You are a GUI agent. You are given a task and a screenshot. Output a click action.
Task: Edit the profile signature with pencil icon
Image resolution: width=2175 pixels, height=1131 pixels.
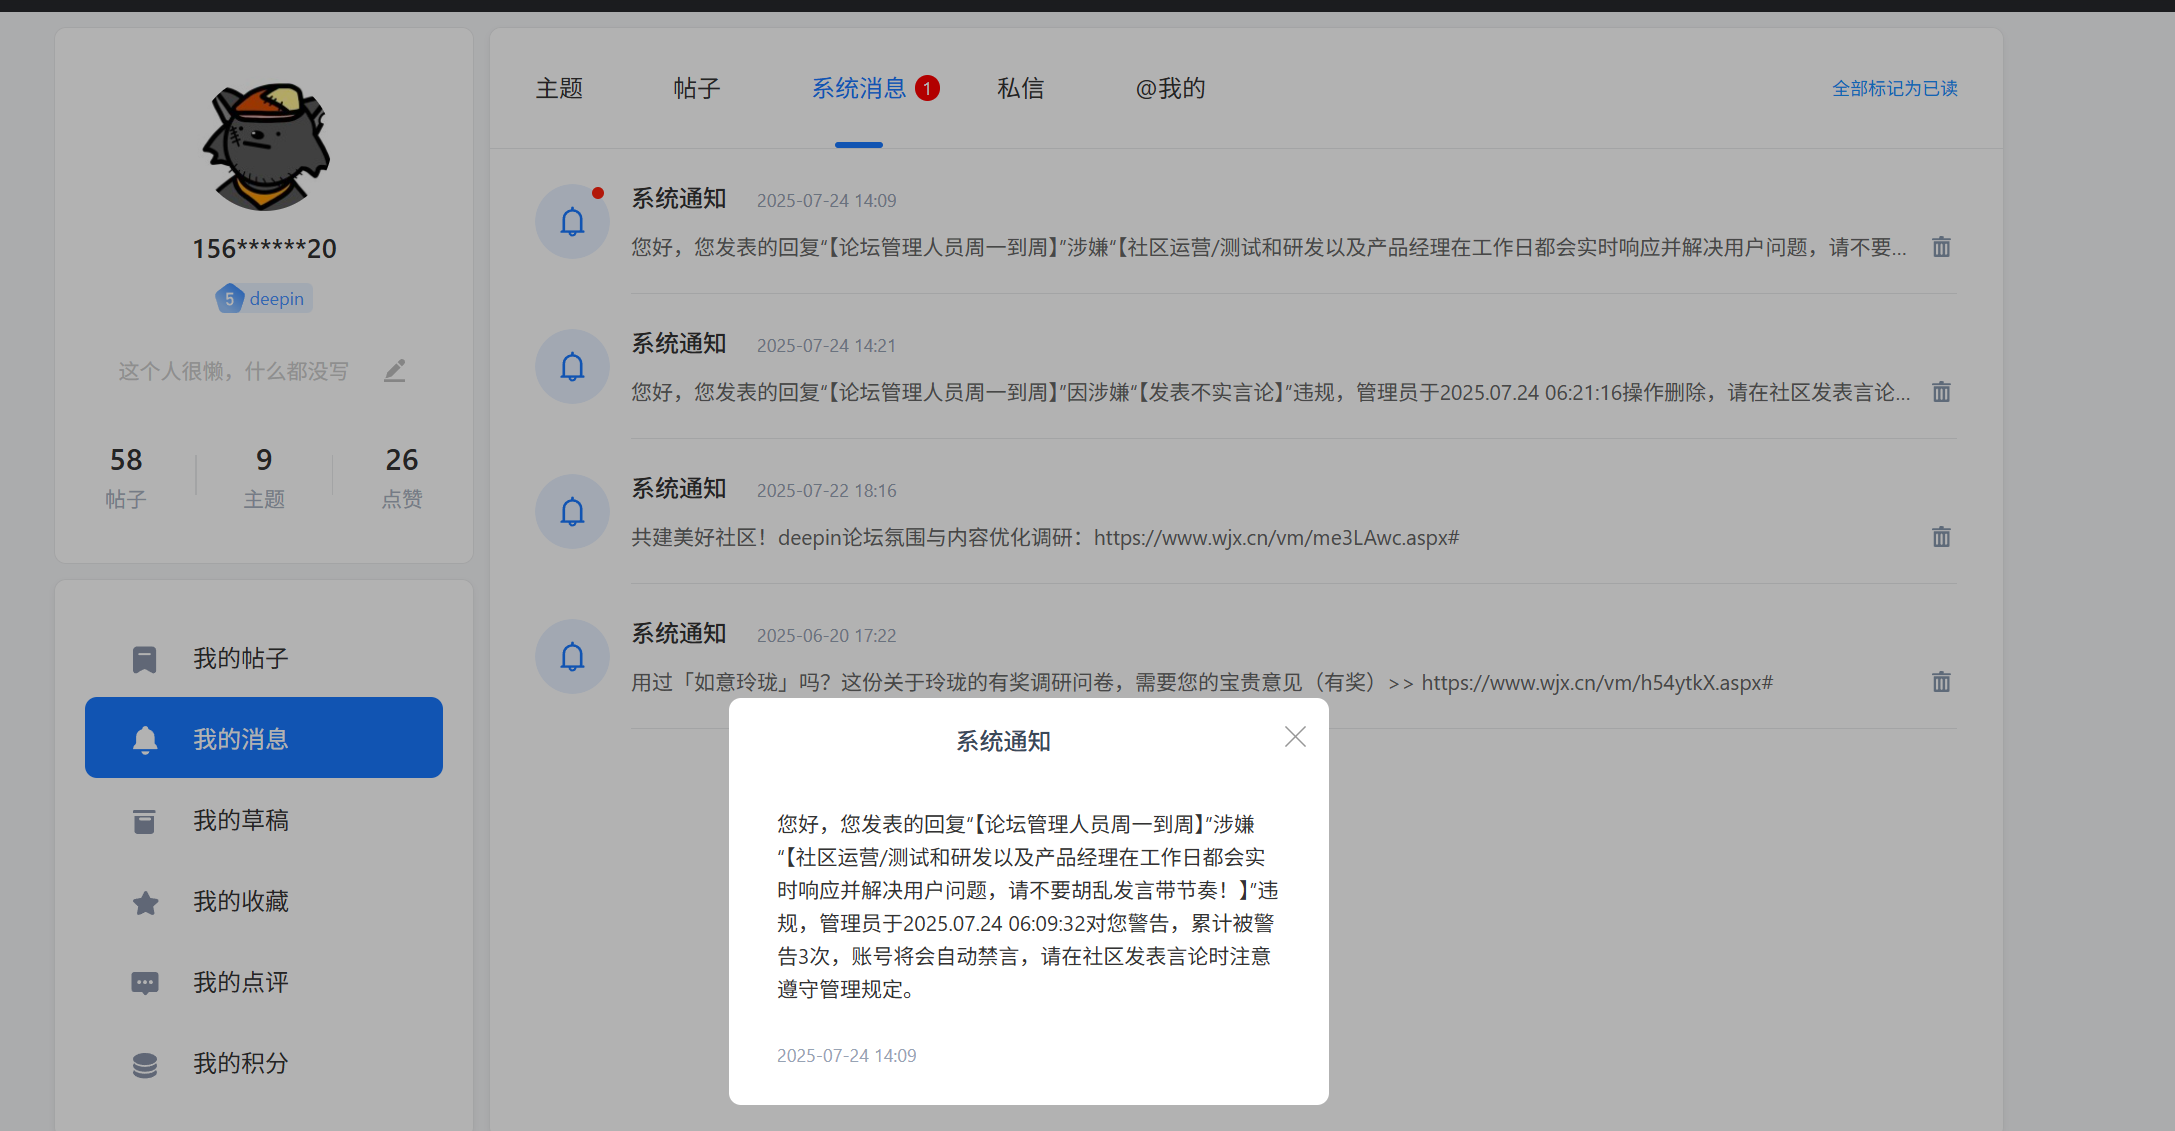click(395, 371)
